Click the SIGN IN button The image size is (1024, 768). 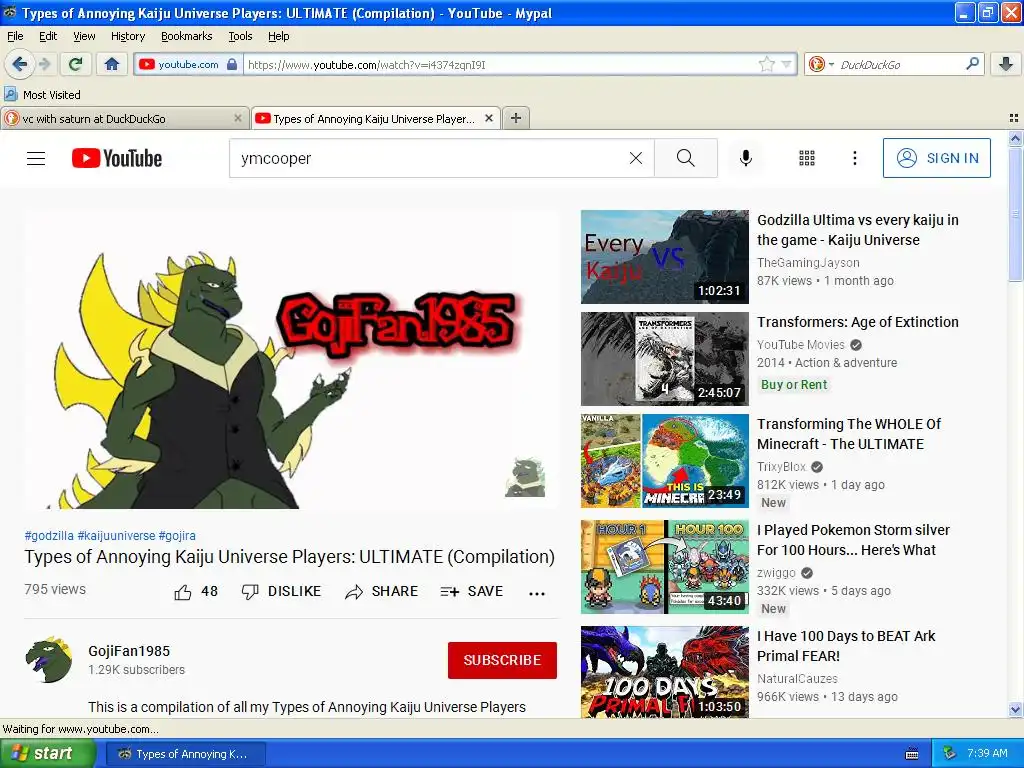936,158
